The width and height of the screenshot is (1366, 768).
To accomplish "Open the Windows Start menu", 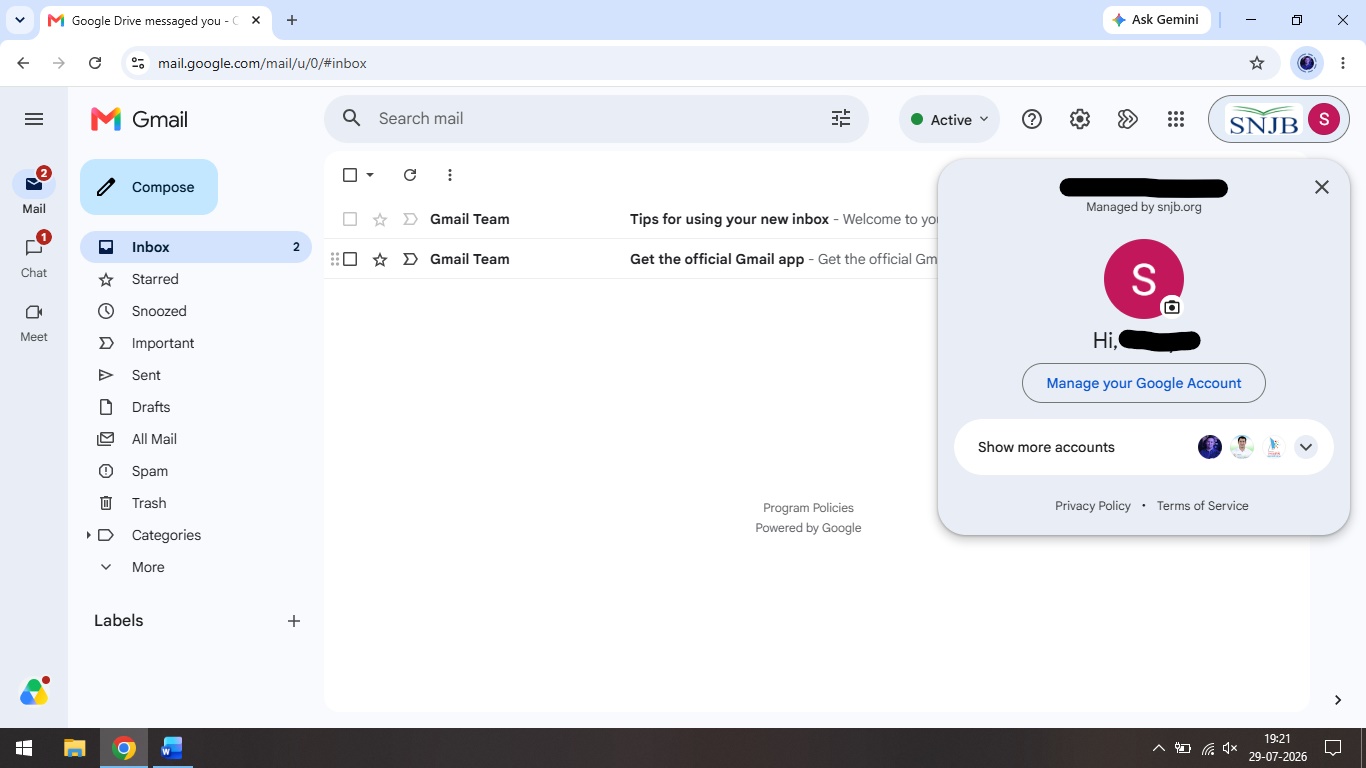I will [24, 748].
